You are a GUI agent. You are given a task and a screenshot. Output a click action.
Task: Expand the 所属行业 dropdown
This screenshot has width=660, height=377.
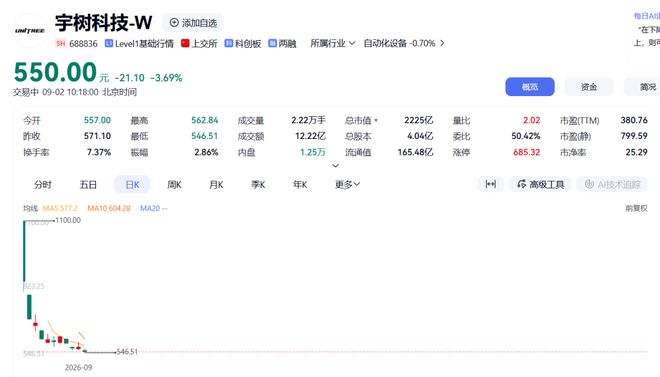tap(333, 43)
